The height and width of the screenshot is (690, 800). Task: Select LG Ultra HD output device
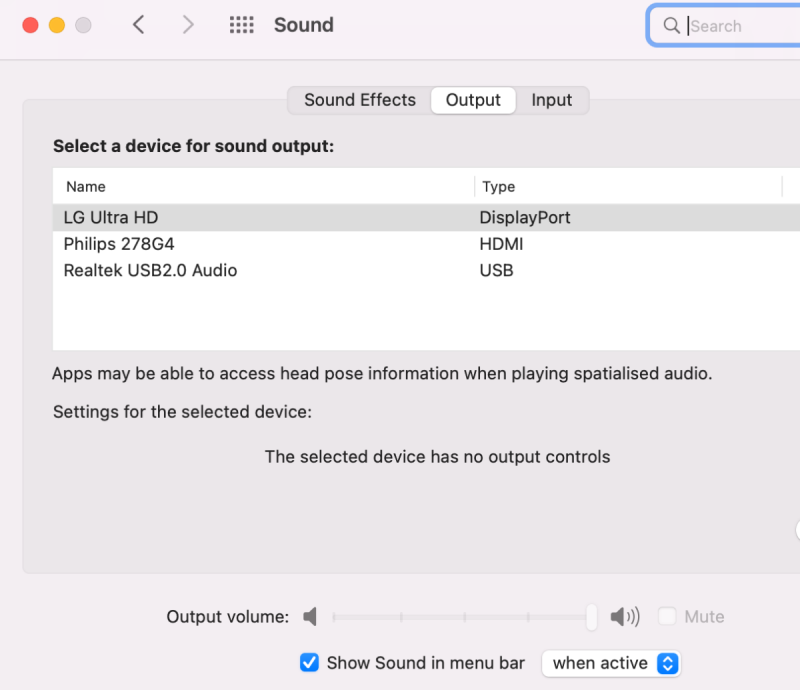pyautogui.click(x=111, y=218)
